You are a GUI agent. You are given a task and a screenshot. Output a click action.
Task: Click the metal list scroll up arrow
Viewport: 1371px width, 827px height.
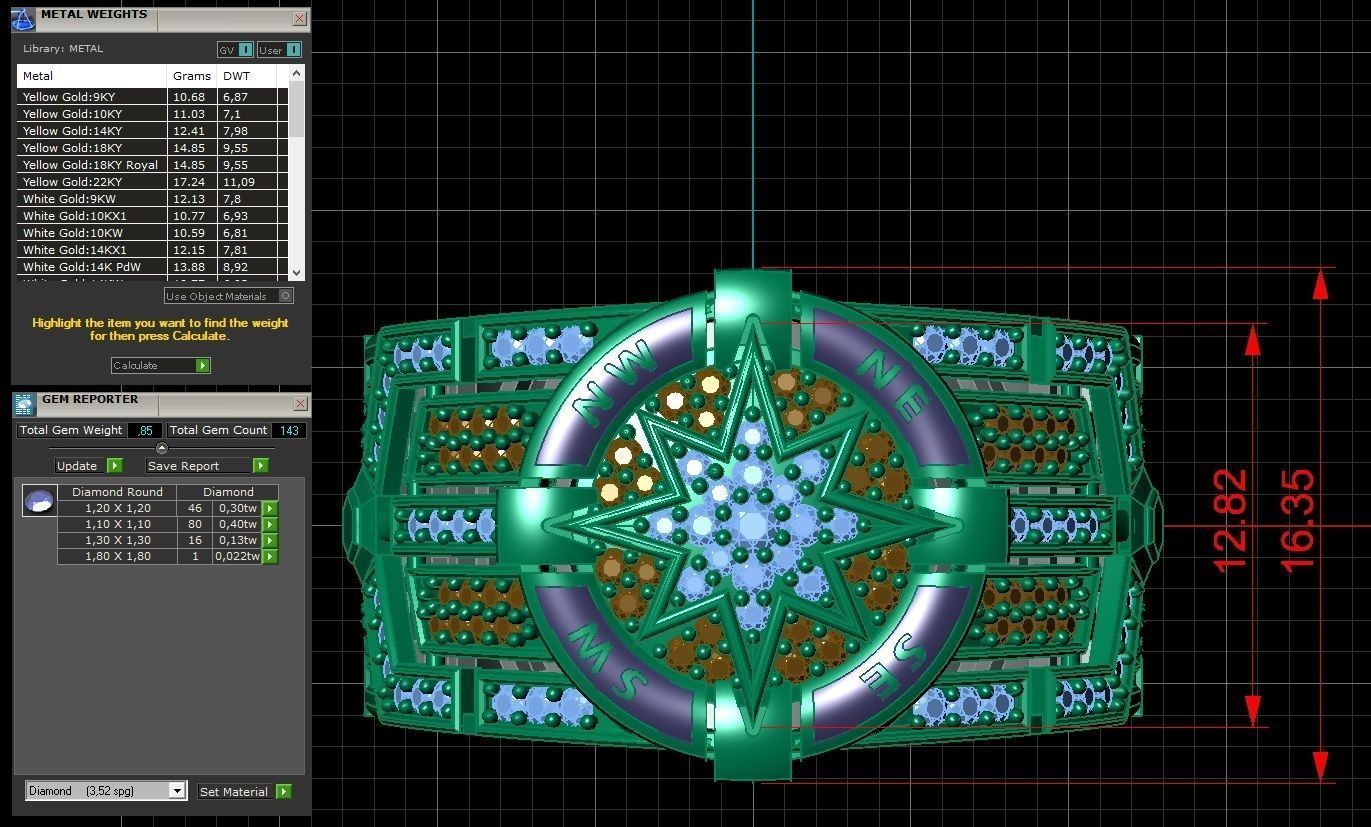pos(296,73)
